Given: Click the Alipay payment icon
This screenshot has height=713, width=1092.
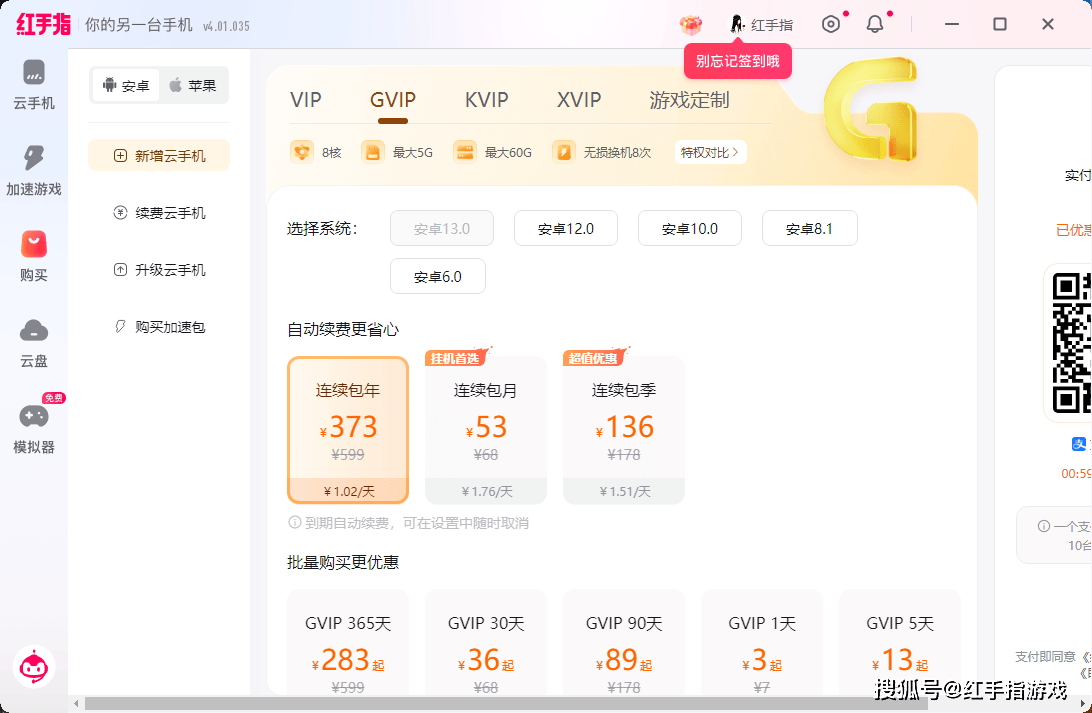Looking at the screenshot, I should [x=1079, y=444].
